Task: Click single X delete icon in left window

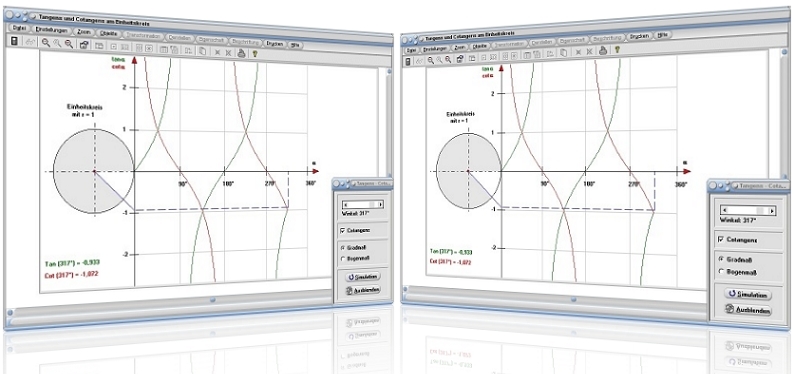Action: click(217, 52)
